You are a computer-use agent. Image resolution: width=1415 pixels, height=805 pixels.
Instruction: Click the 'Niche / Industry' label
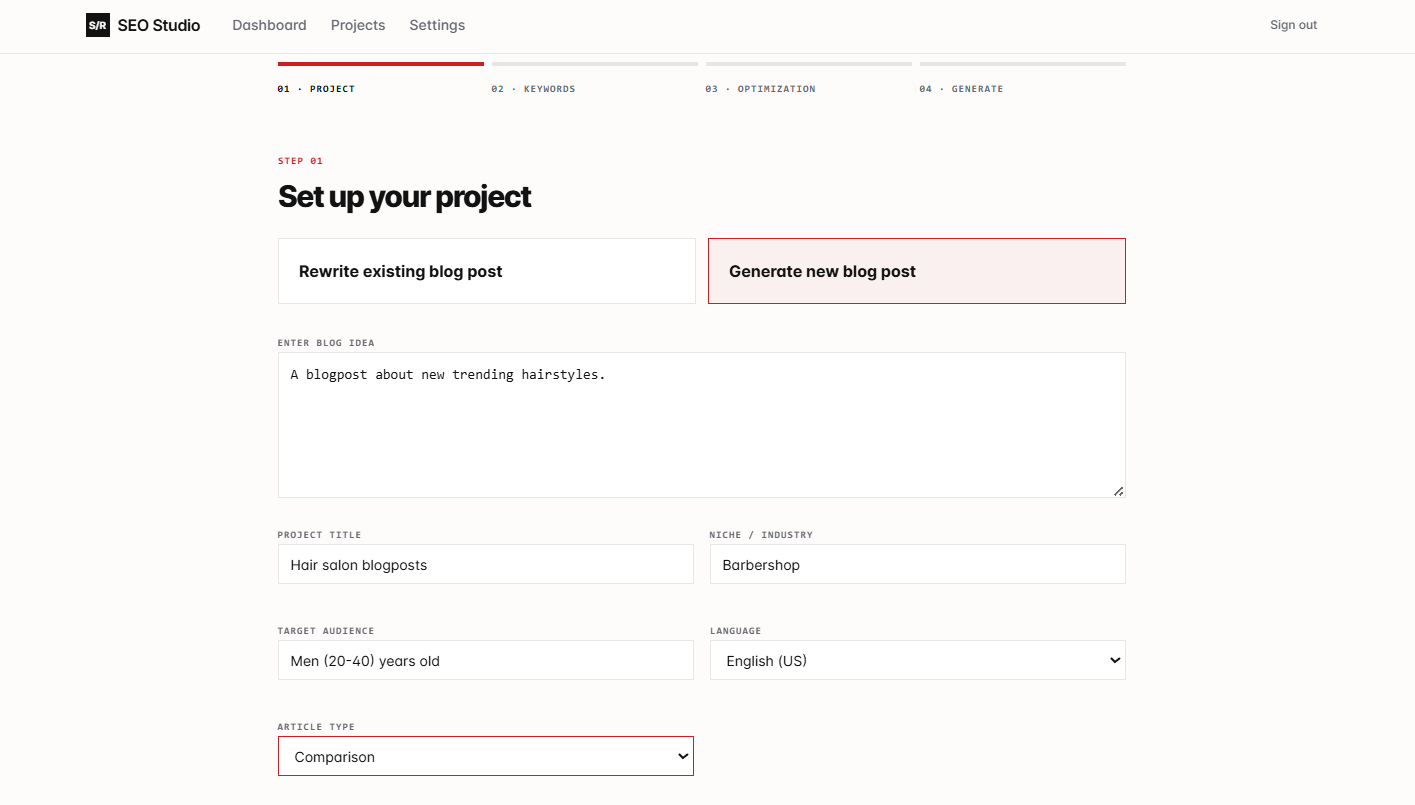pos(761,535)
